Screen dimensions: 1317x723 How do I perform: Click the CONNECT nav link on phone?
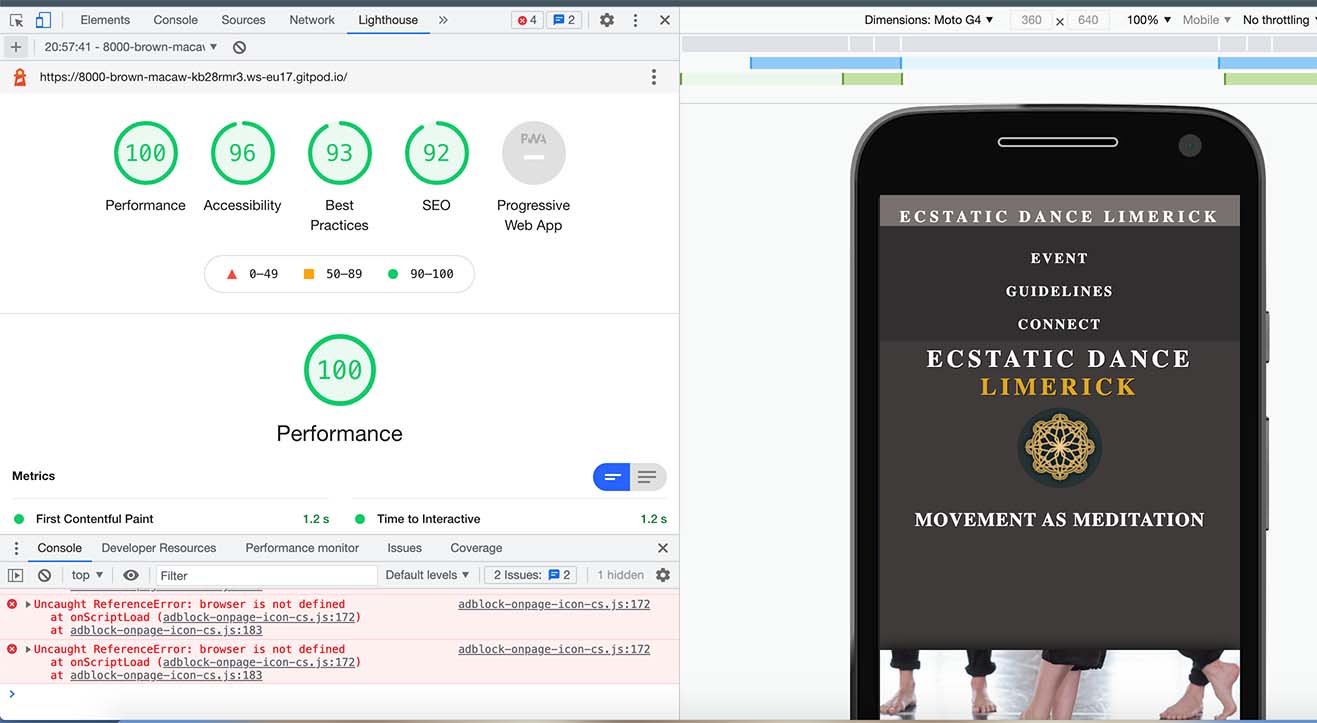click(x=1059, y=324)
